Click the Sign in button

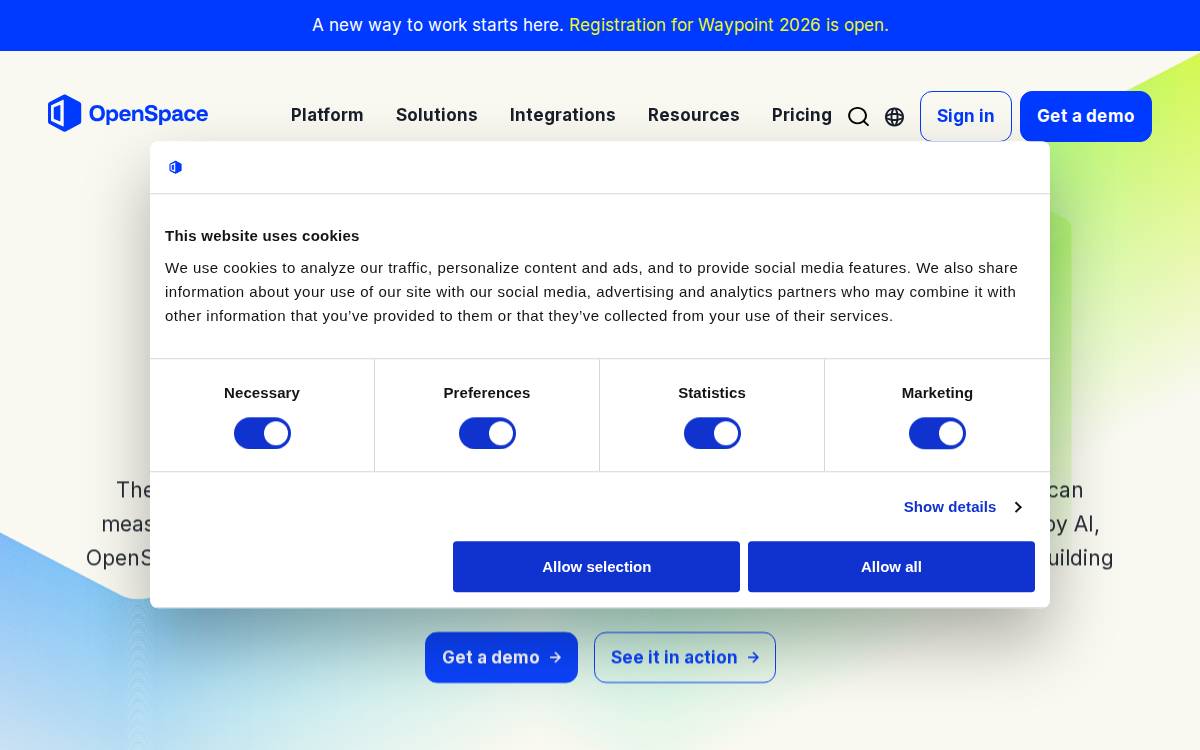pyautogui.click(x=966, y=116)
